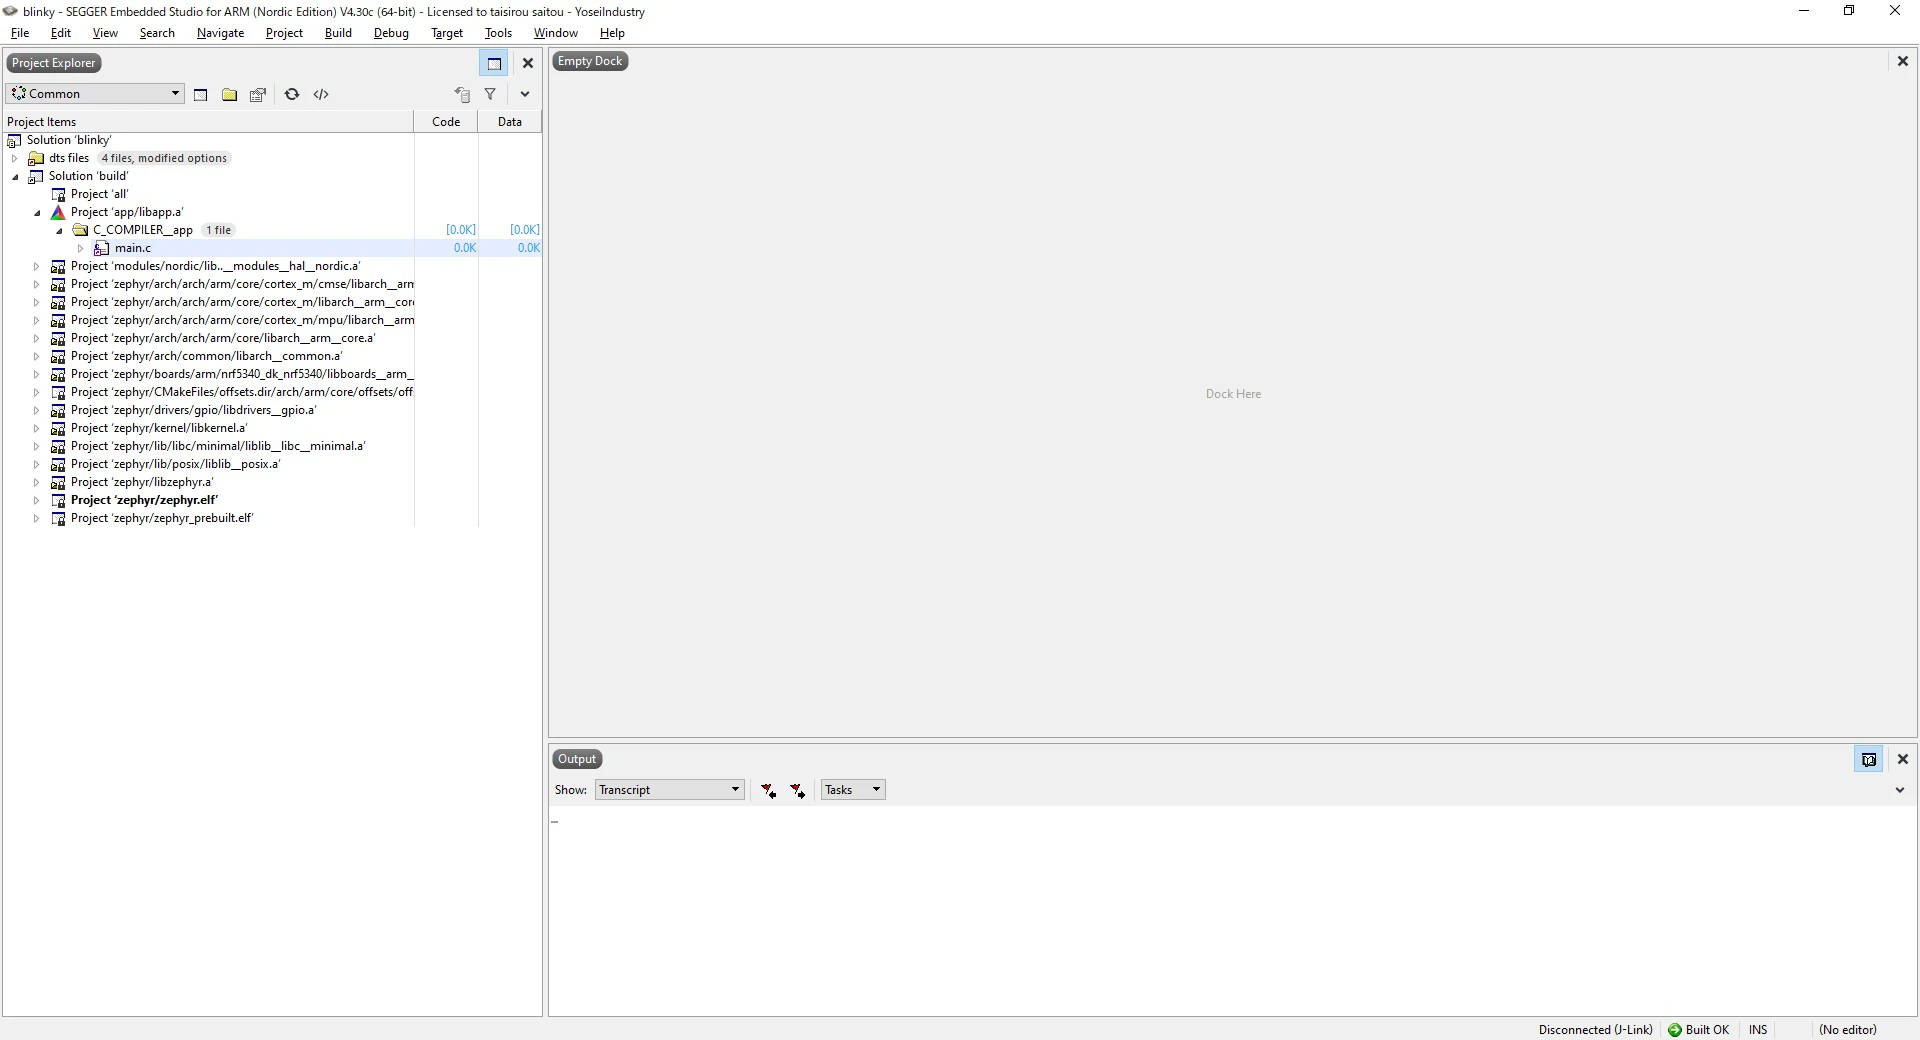The image size is (1920, 1040).
Task: Open the Output toolbar overflow chevron
Action: [x=1900, y=790]
